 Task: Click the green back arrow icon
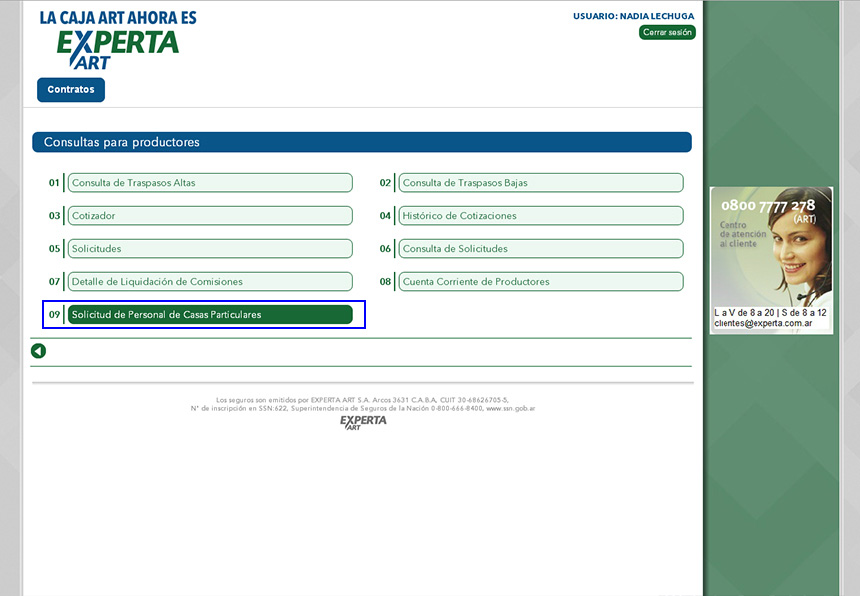tap(38, 351)
